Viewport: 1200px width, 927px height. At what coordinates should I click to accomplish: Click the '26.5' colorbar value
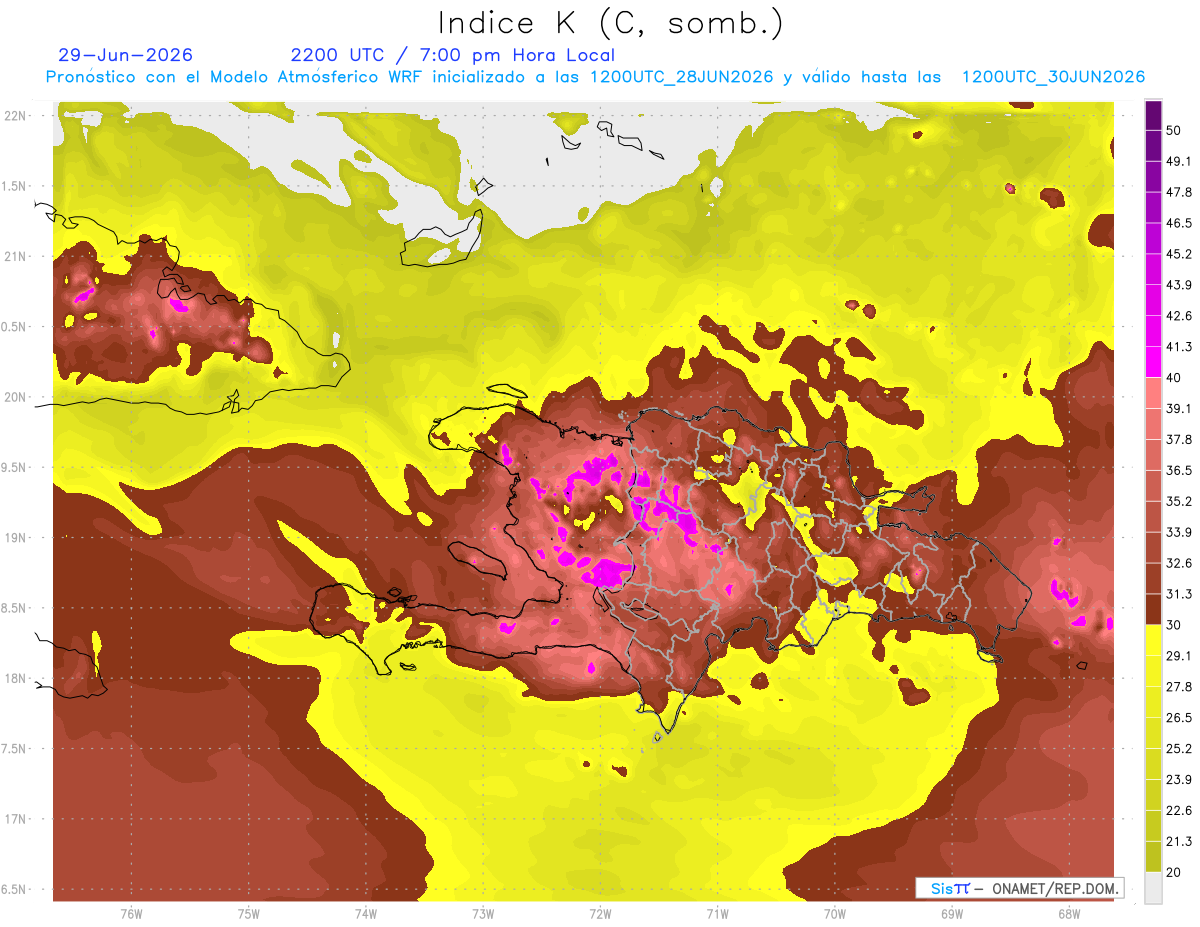[x=1179, y=717]
